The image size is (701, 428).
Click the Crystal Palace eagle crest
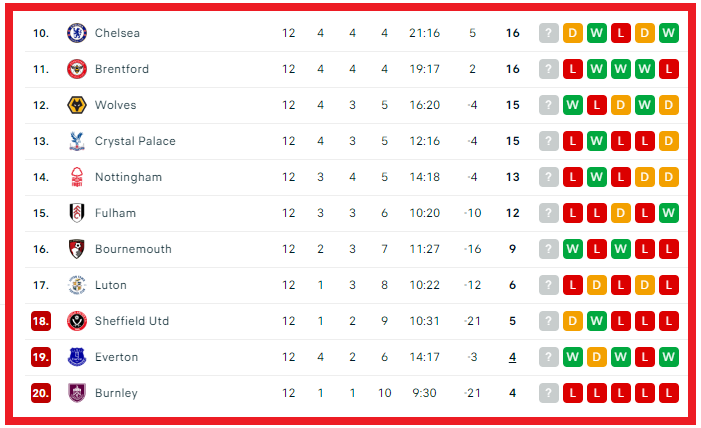(x=77, y=141)
